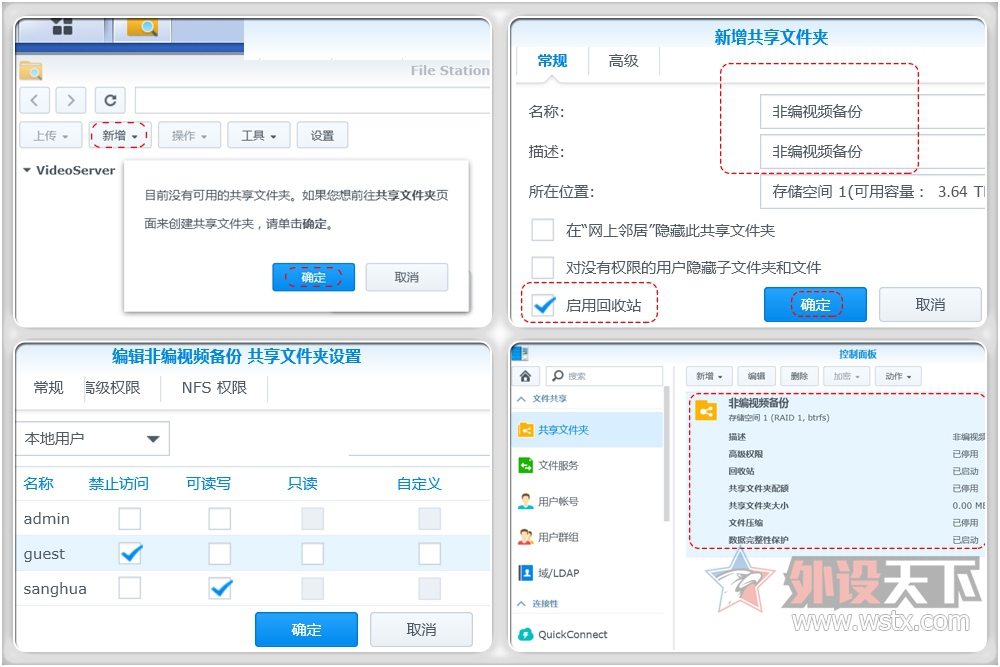
Task: Select 用户帐号 in Control Panel sidebar
Action: pyautogui.click(x=587, y=501)
